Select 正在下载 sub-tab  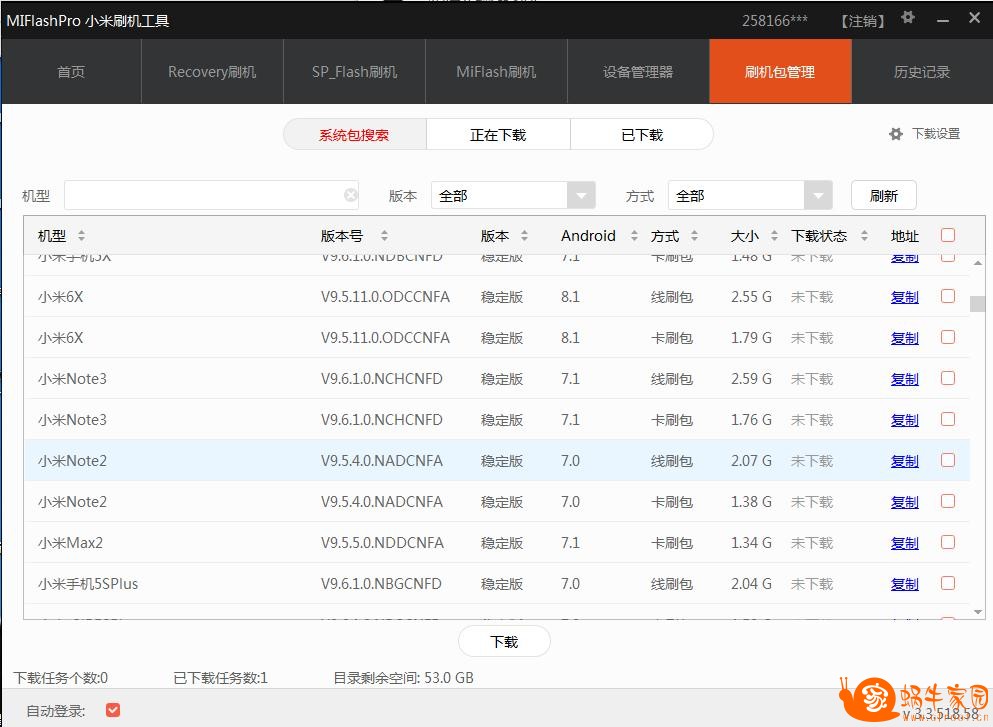[x=498, y=134]
